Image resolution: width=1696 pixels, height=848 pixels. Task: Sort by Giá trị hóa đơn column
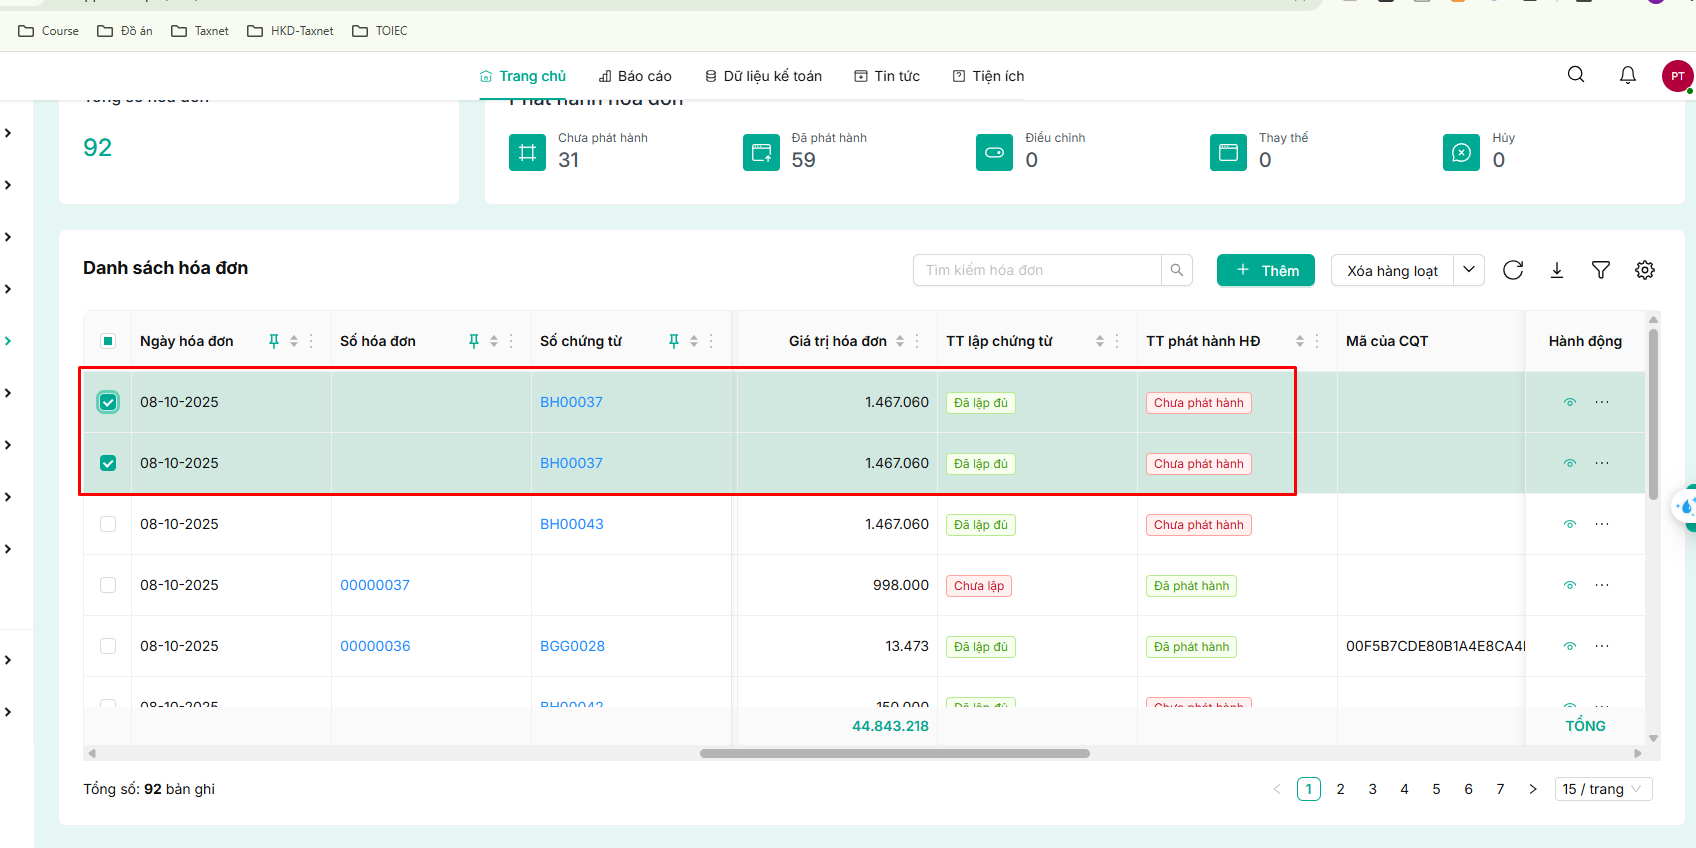click(x=900, y=341)
